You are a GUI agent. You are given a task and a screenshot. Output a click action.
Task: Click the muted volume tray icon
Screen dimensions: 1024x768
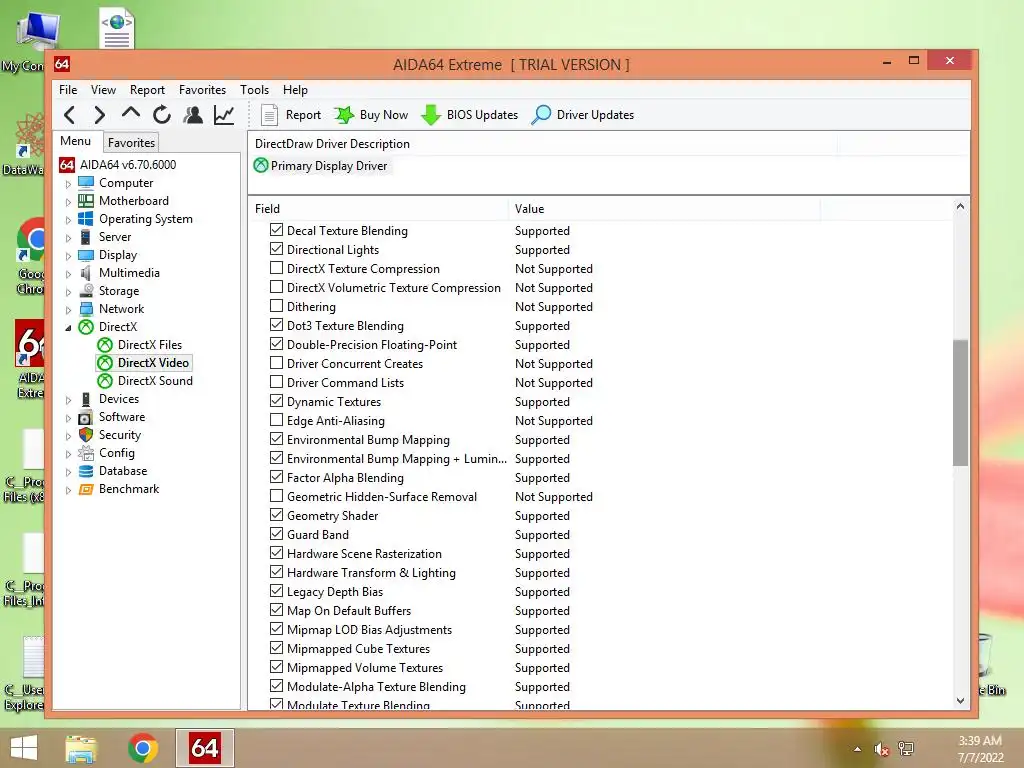tap(881, 749)
